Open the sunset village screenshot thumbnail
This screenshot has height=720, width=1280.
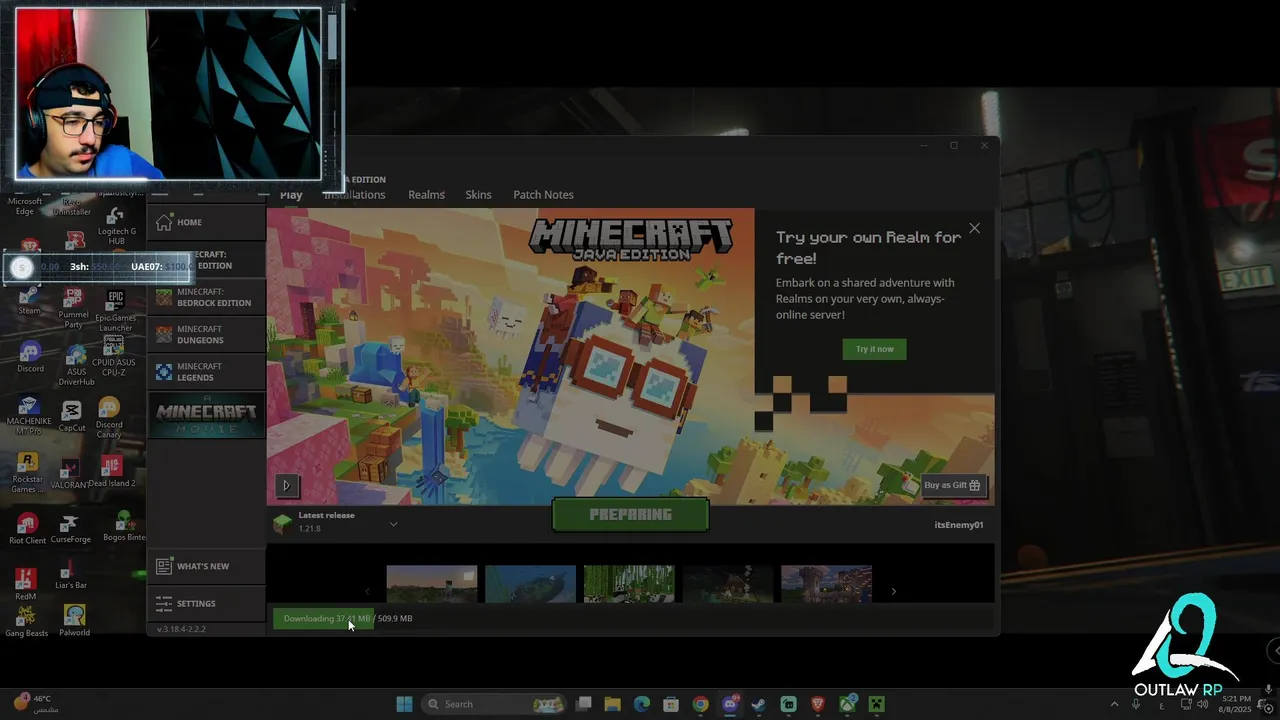pyautogui.click(x=826, y=584)
